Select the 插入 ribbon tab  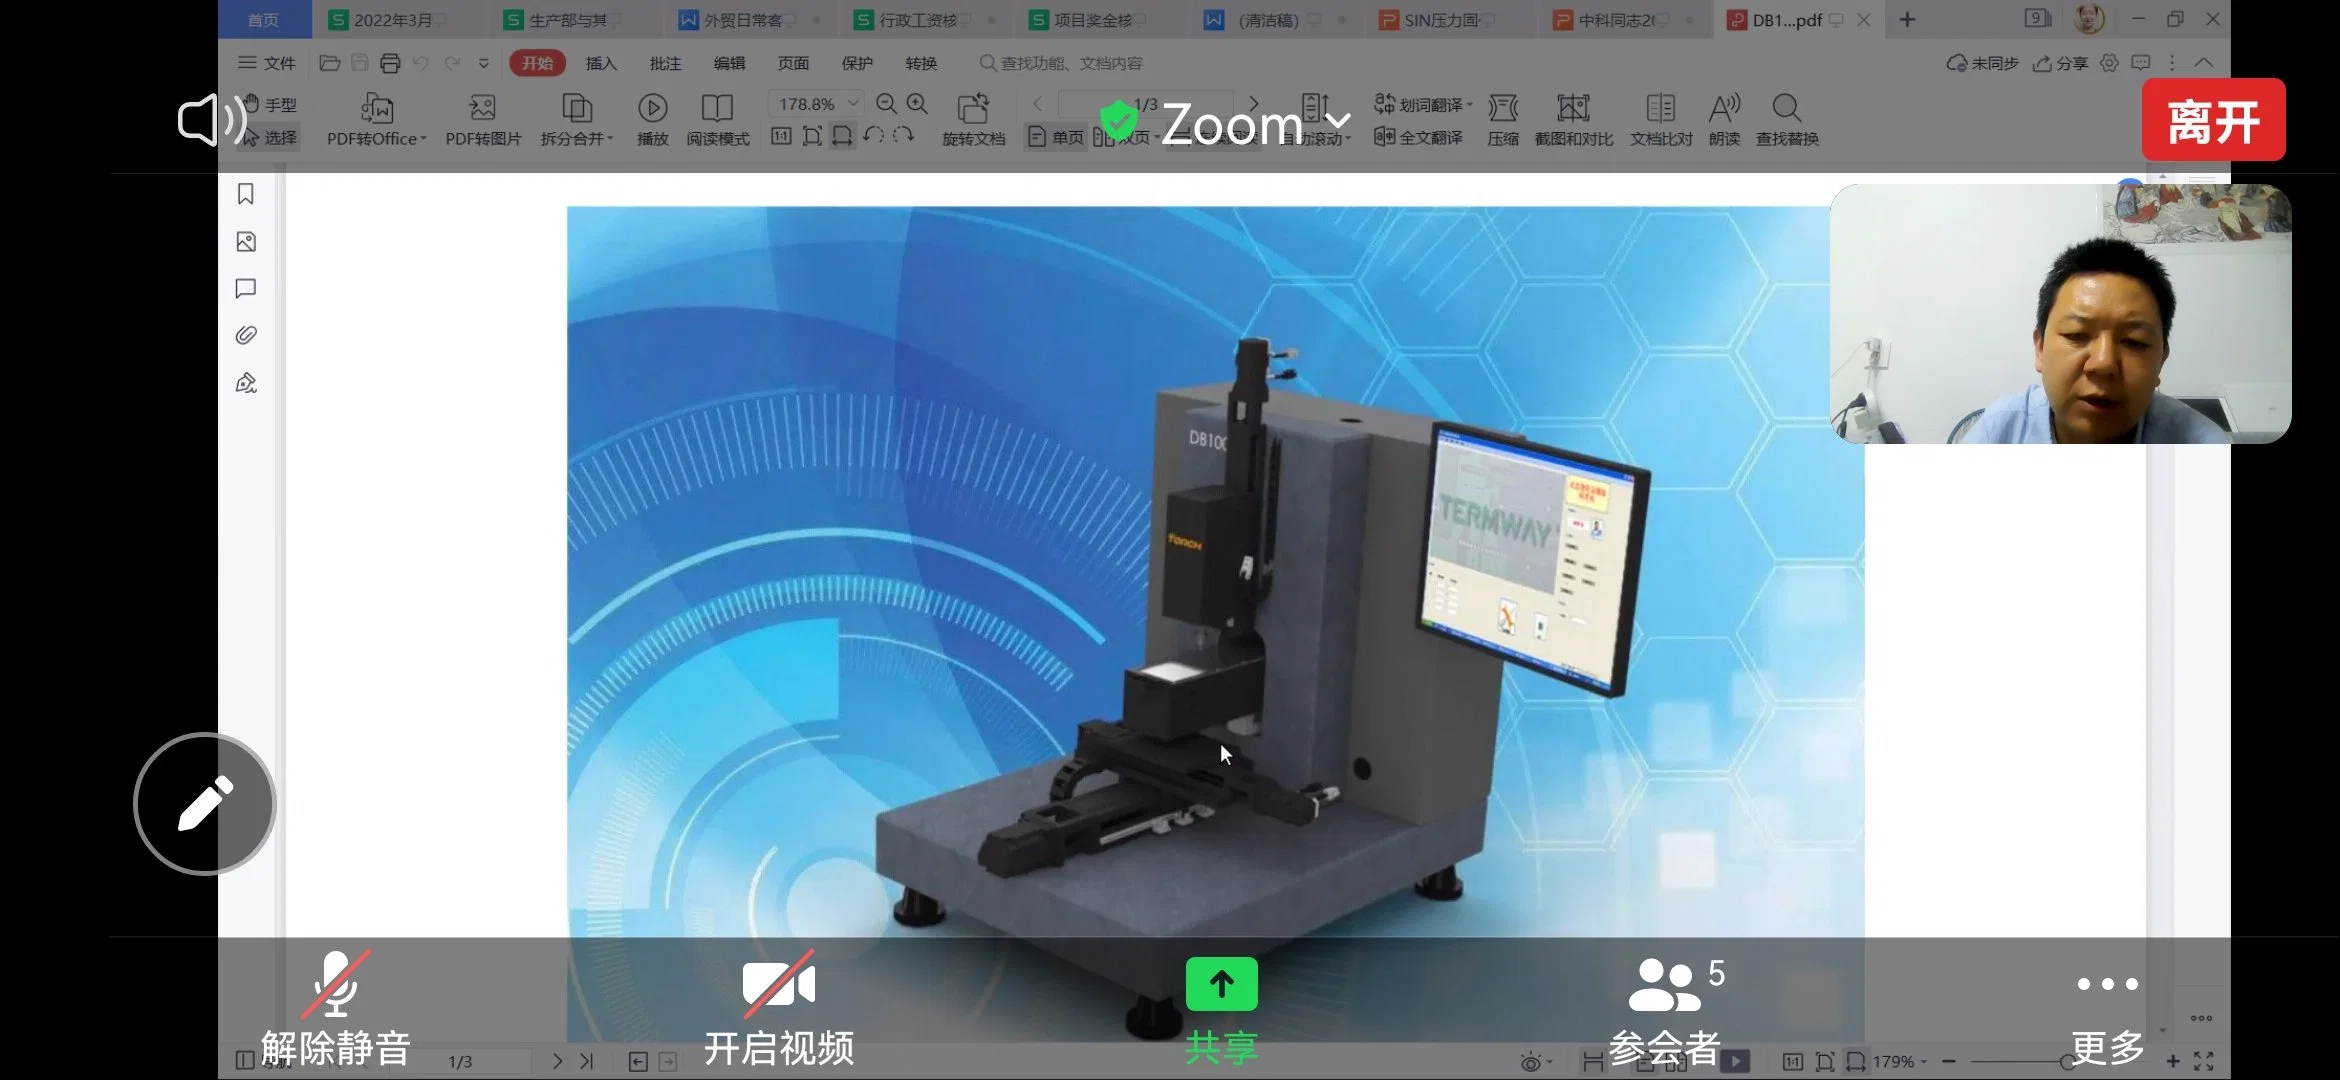pos(601,63)
